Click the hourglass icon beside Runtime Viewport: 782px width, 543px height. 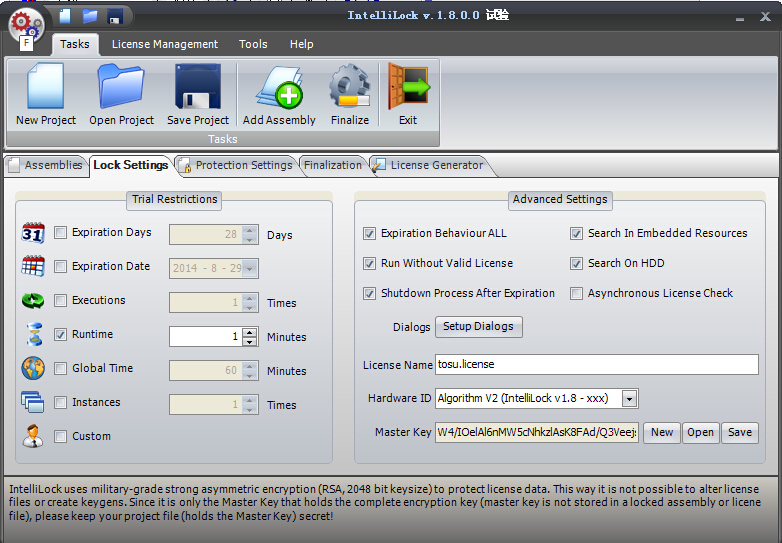(34, 334)
